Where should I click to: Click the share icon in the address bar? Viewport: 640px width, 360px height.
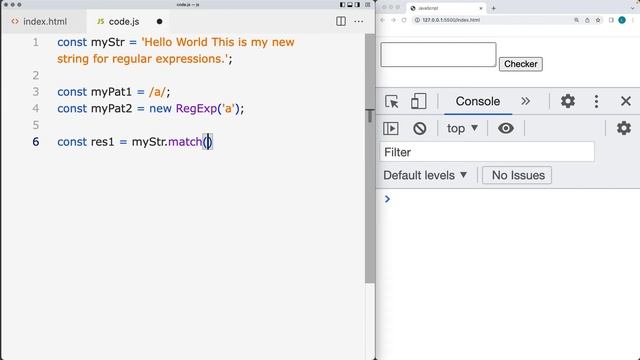[x=587, y=20]
